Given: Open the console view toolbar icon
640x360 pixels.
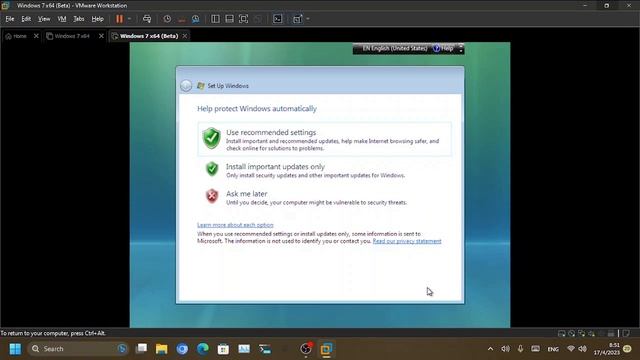Looking at the screenshot, I should click(x=278, y=19).
